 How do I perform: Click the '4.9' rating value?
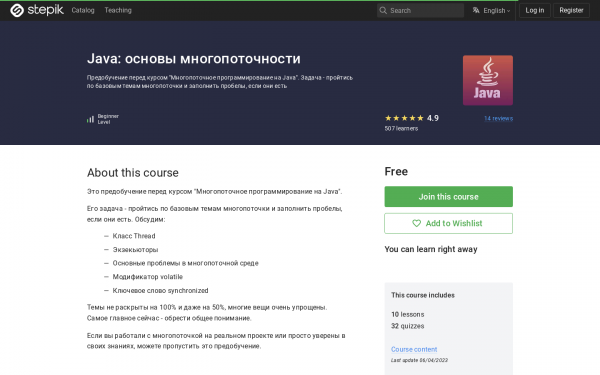point(433,118)
